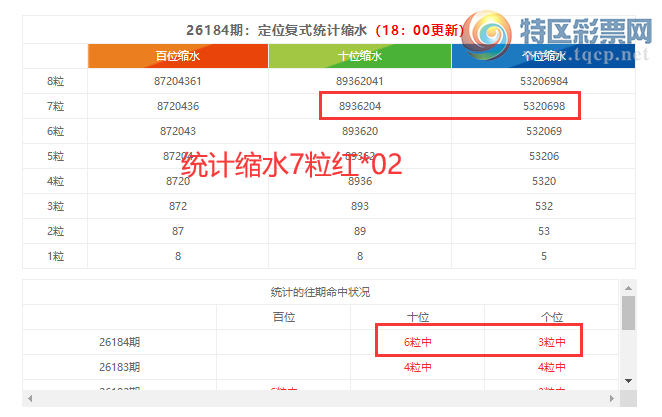The image size is (662, 417).
Task: Click the red 3粒中 result for 26184期
Action: (551, 342)
